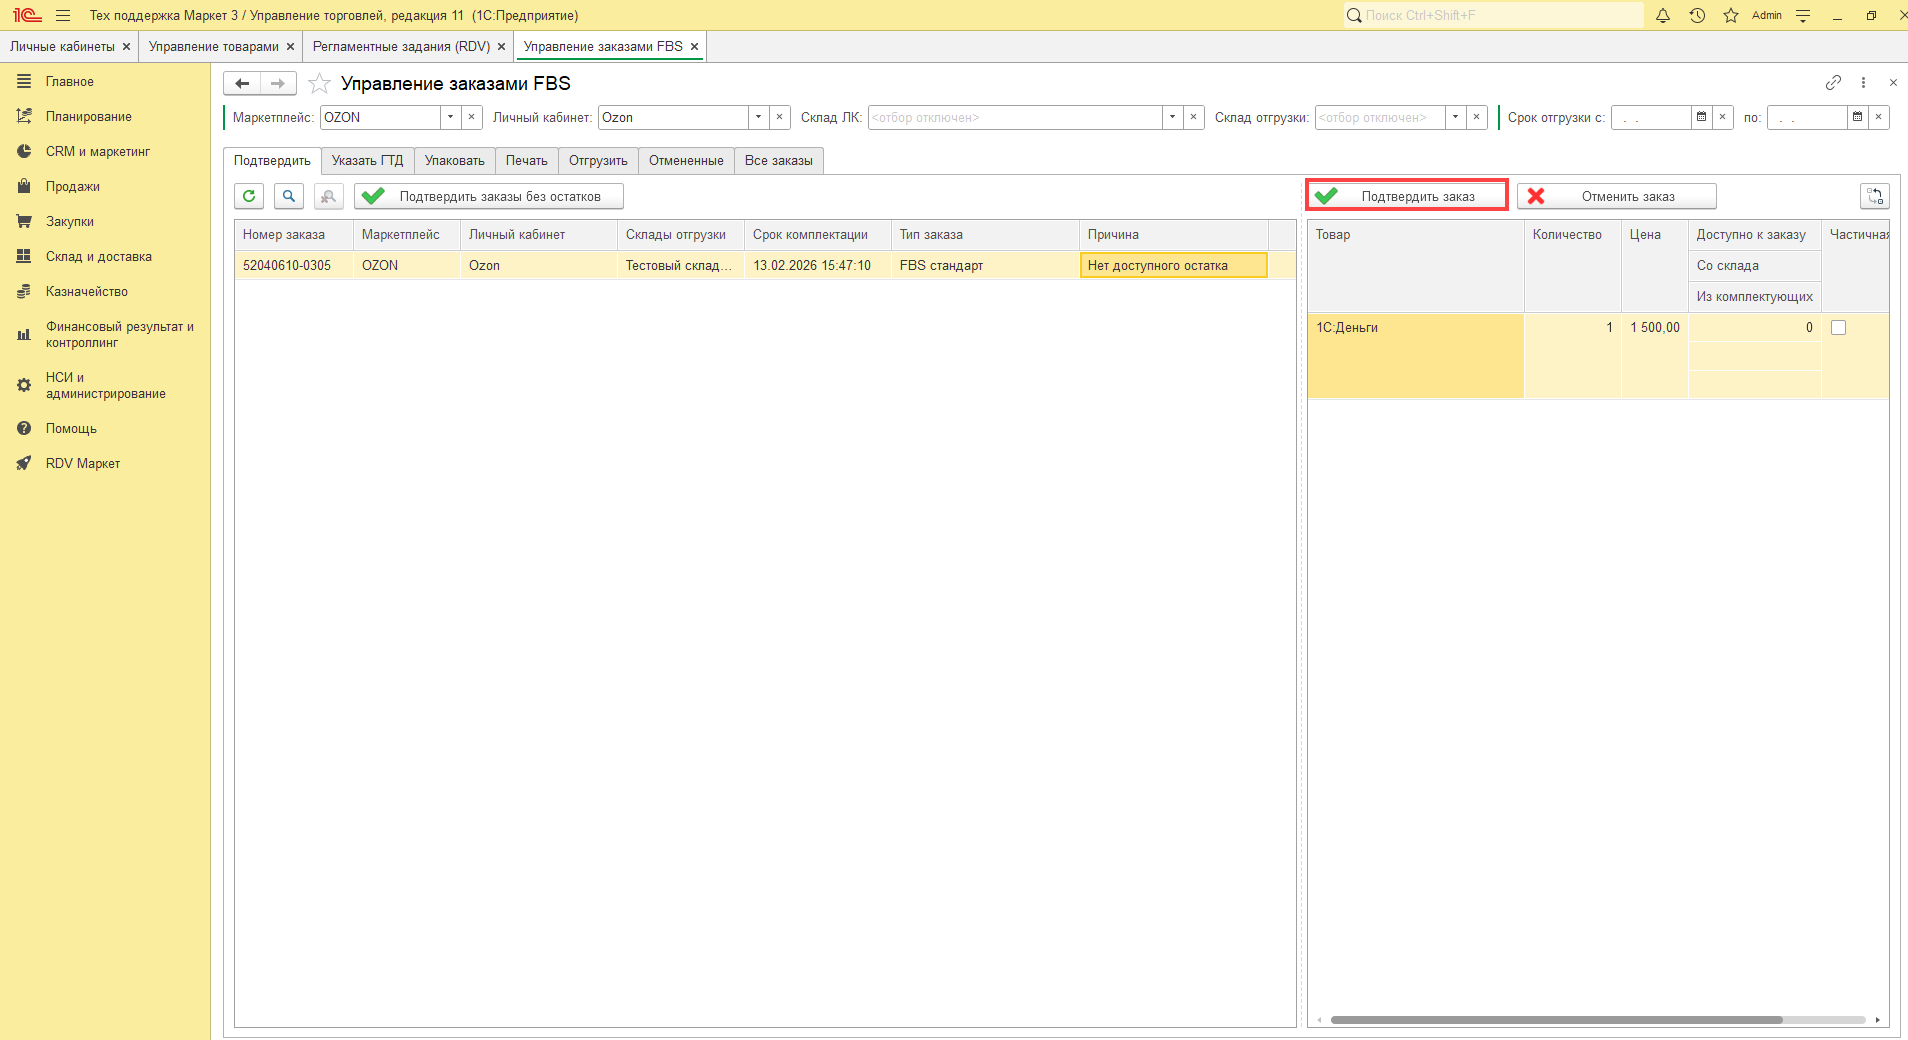Click the get link chain icon
The height and width of the screenshot is (1040, 1908).
point(1833,82)
